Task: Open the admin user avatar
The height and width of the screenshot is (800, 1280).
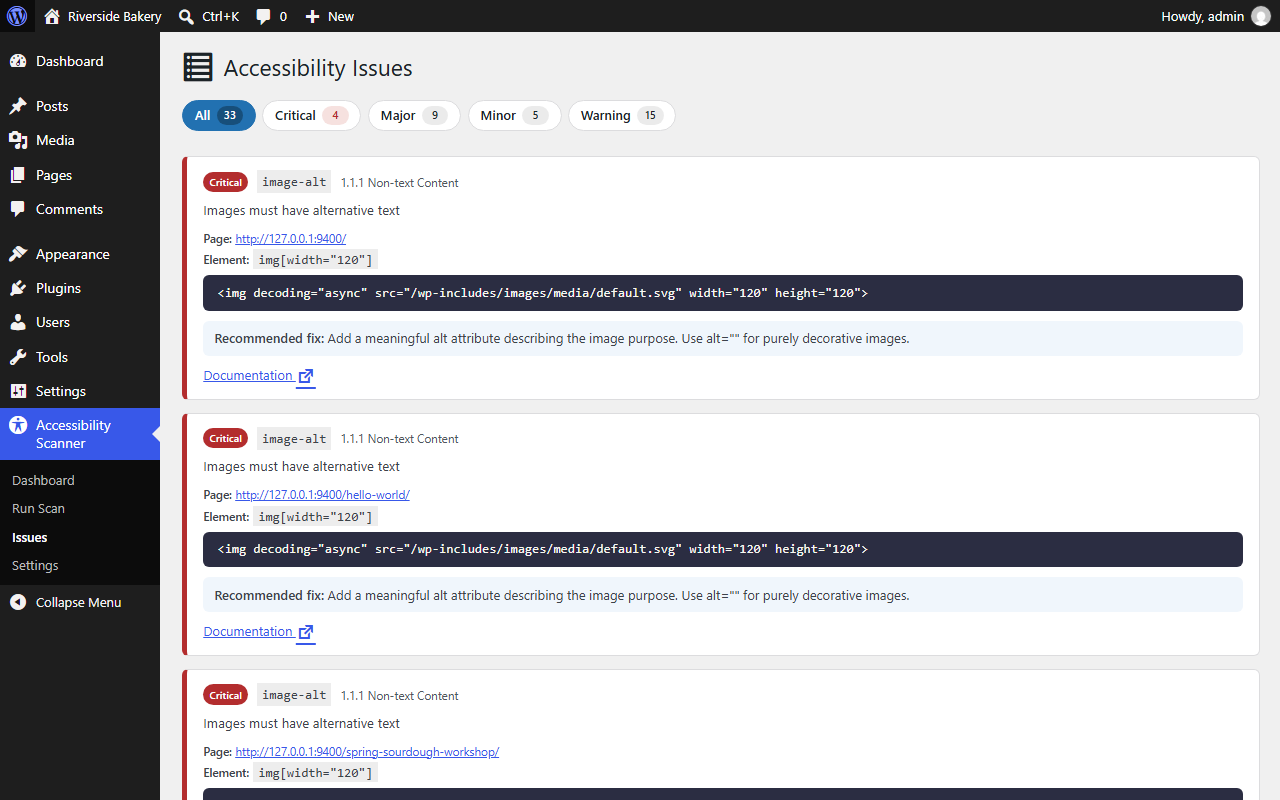Action: (1261, 16)
